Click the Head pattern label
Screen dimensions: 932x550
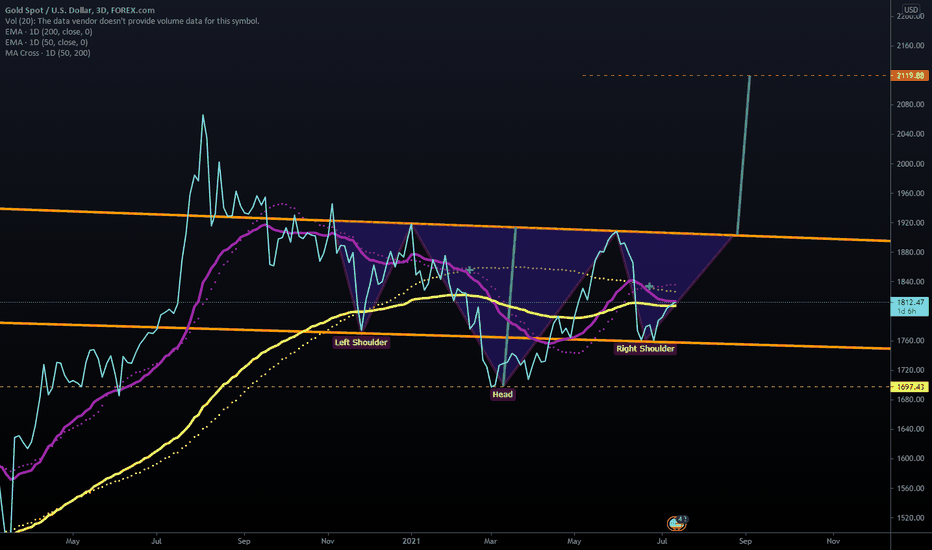coord(502,394)
